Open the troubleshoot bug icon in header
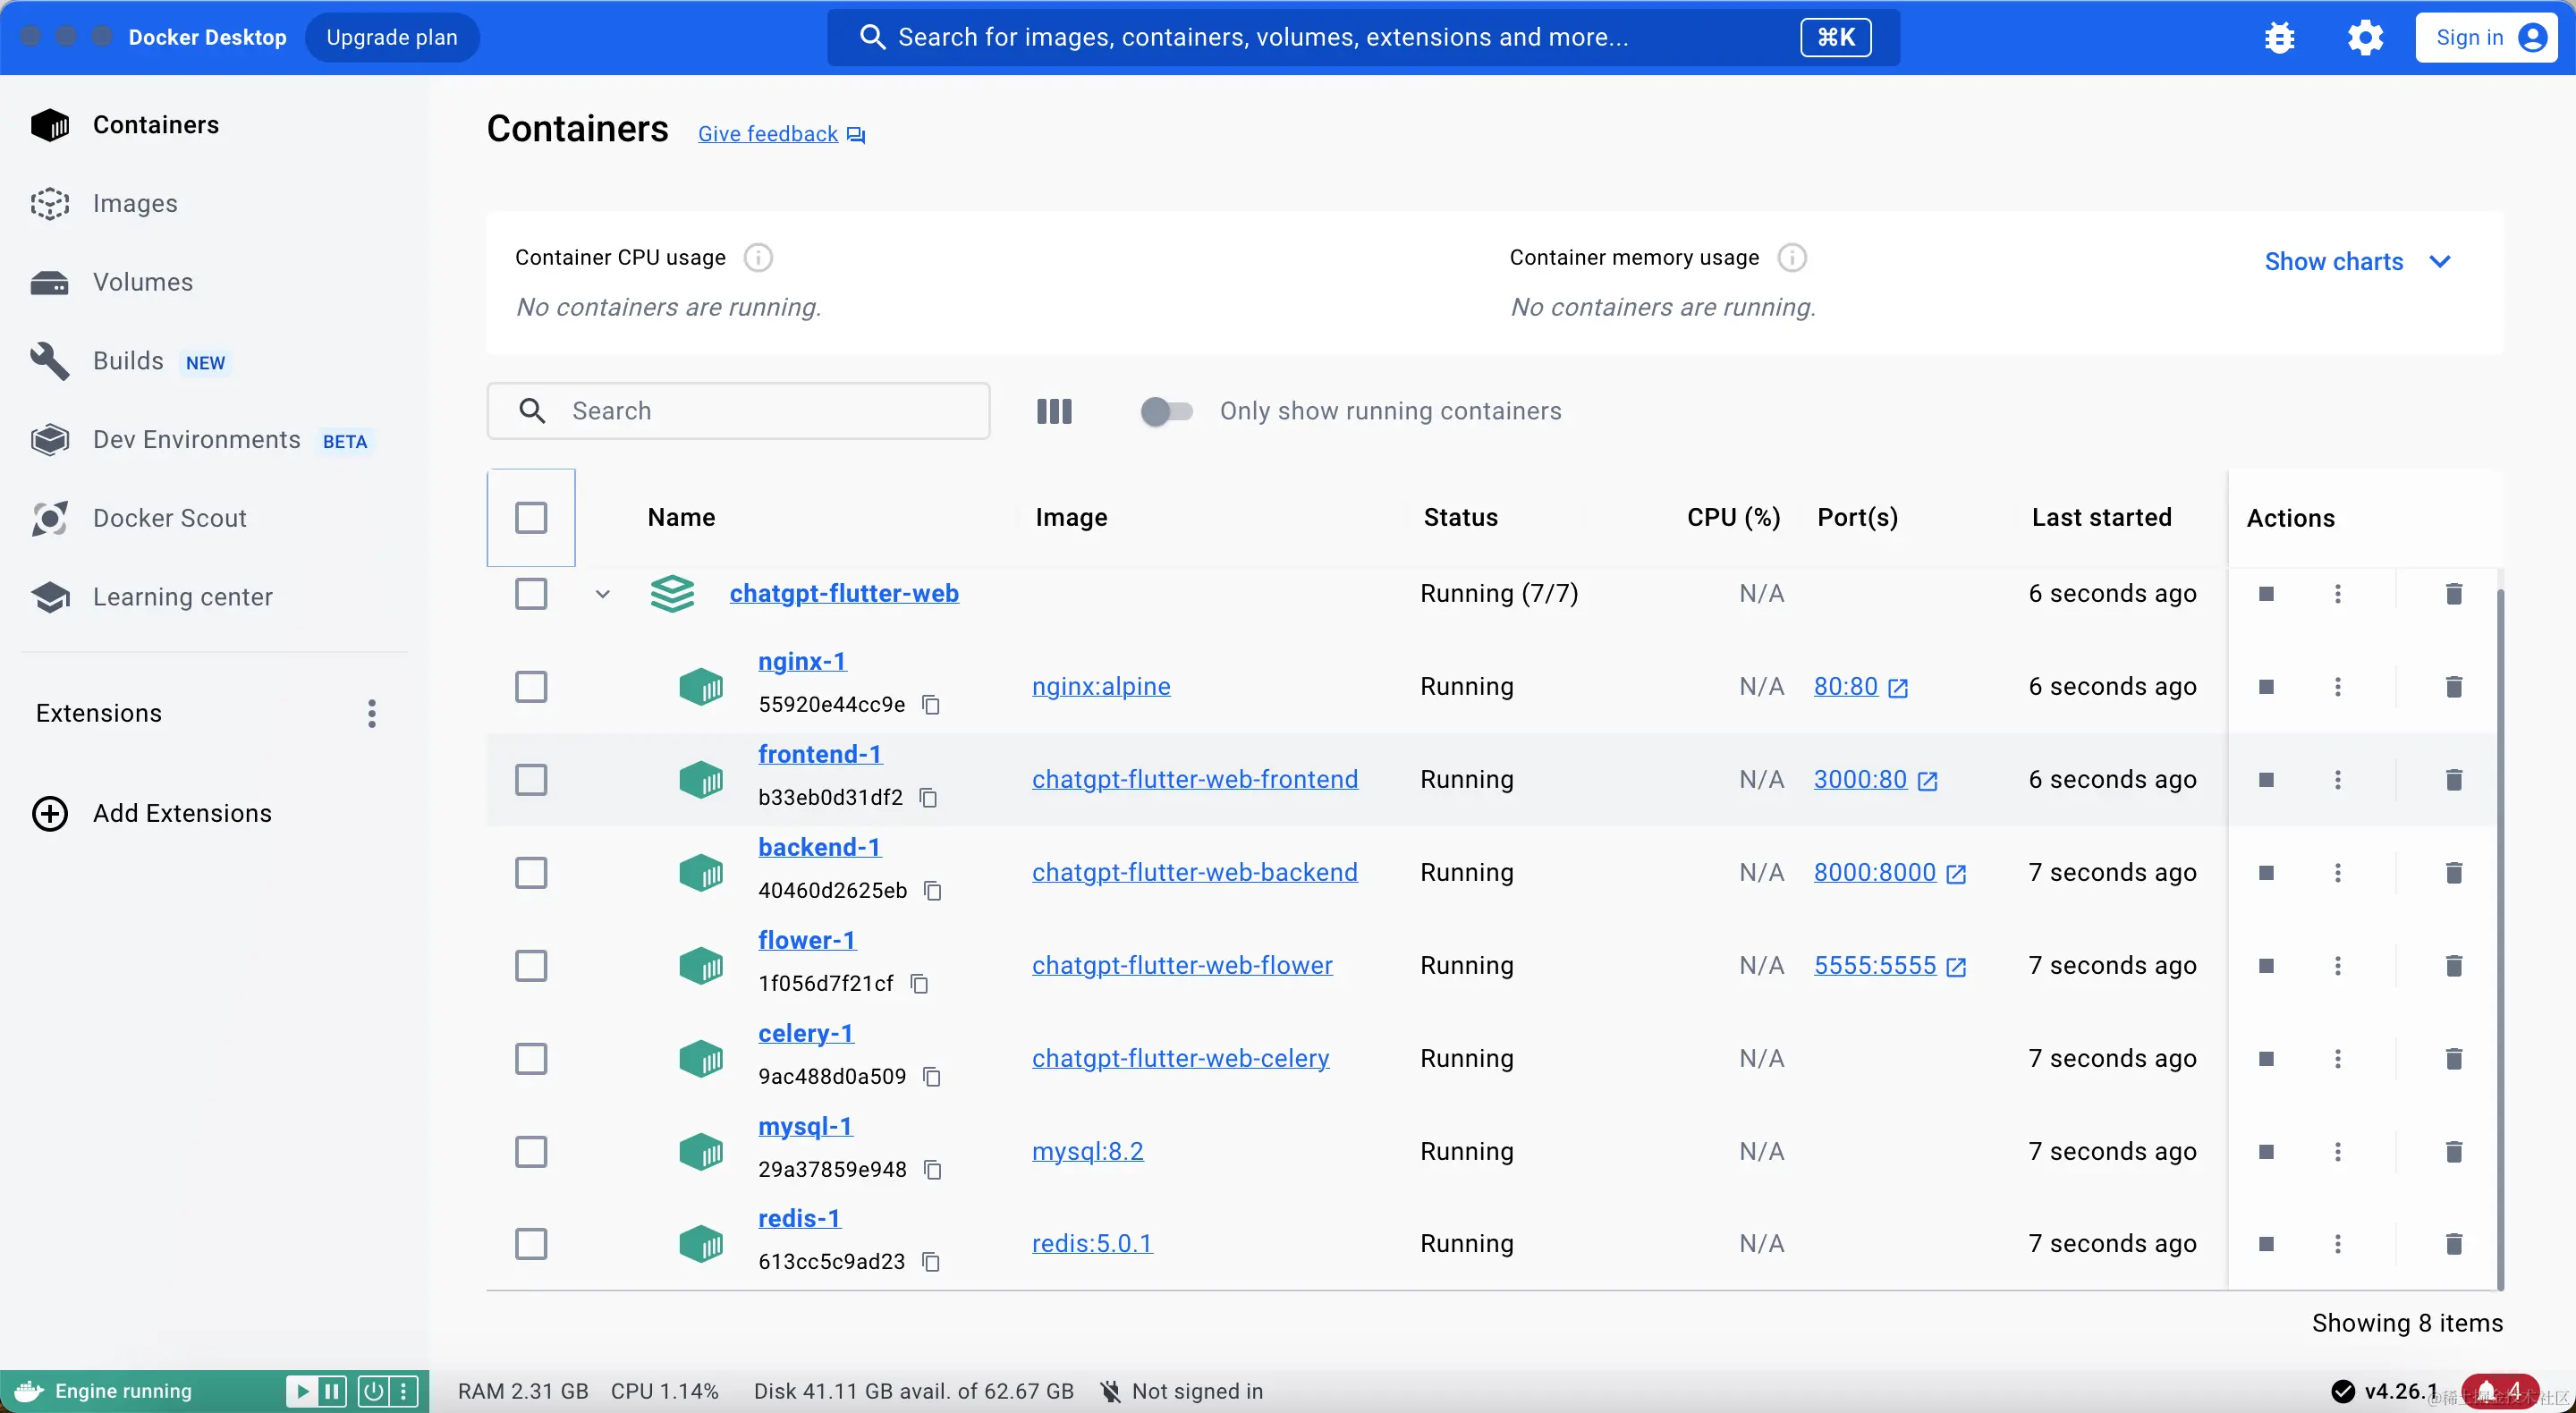Image resolution: width=2576 pixels, height=1413 pixels. [x=2279, y=38]
